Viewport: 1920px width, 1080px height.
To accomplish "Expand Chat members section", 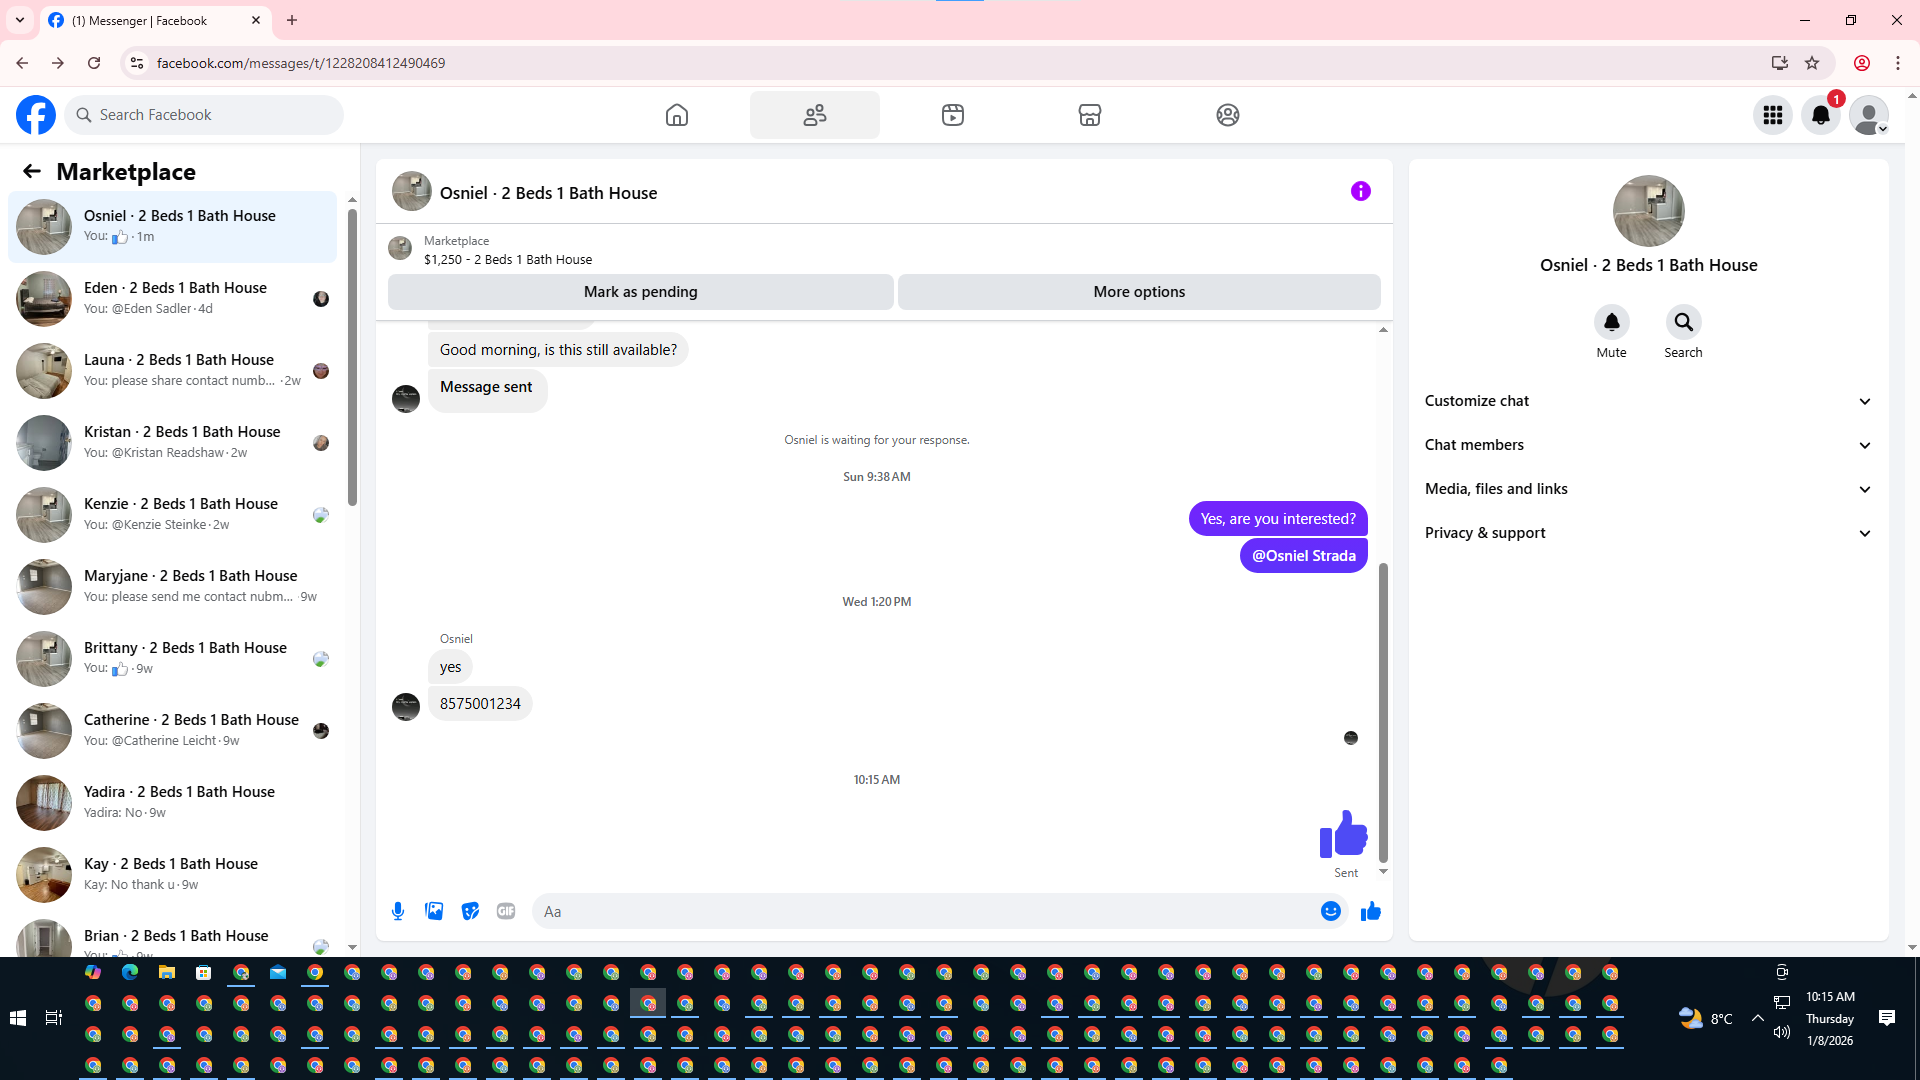I will 1649,445.
